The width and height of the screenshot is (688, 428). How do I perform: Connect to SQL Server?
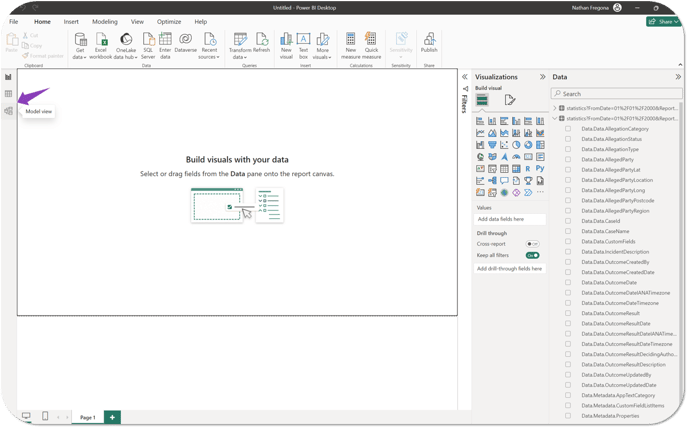[x=148, y=46]
